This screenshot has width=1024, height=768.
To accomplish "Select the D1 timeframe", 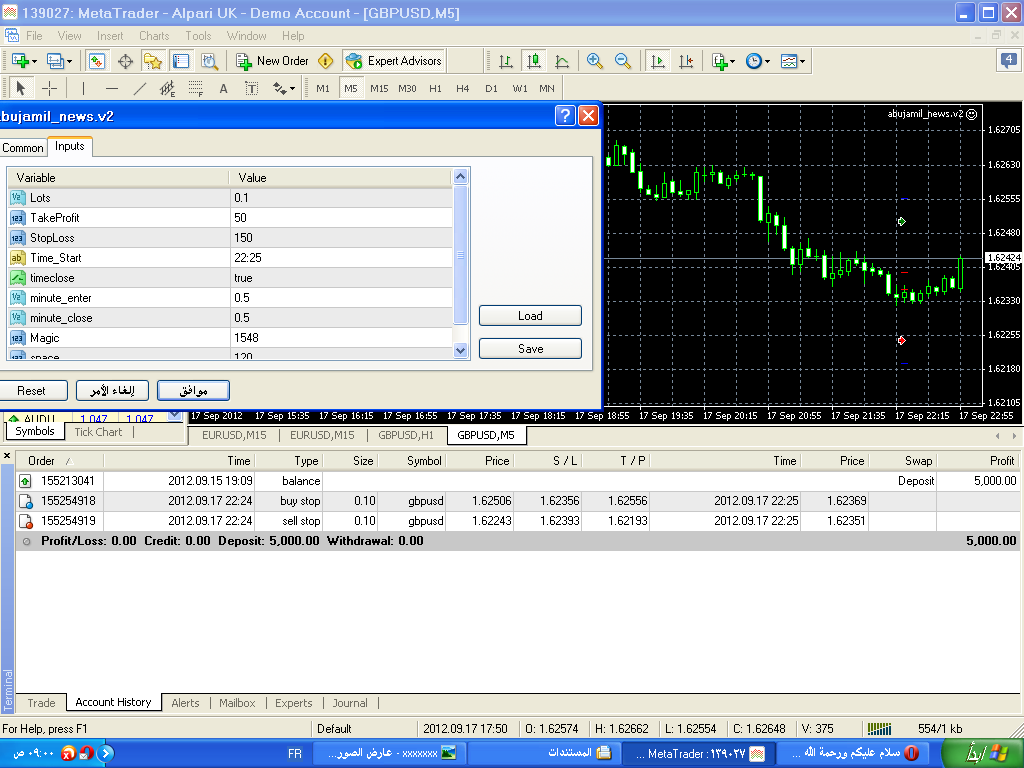I will tap(491, 88).
